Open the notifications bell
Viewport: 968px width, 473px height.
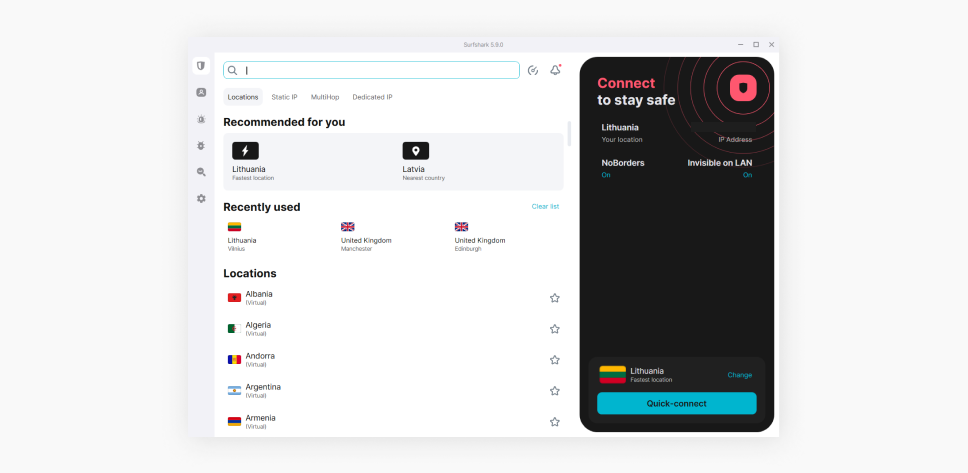click(556, 70)
